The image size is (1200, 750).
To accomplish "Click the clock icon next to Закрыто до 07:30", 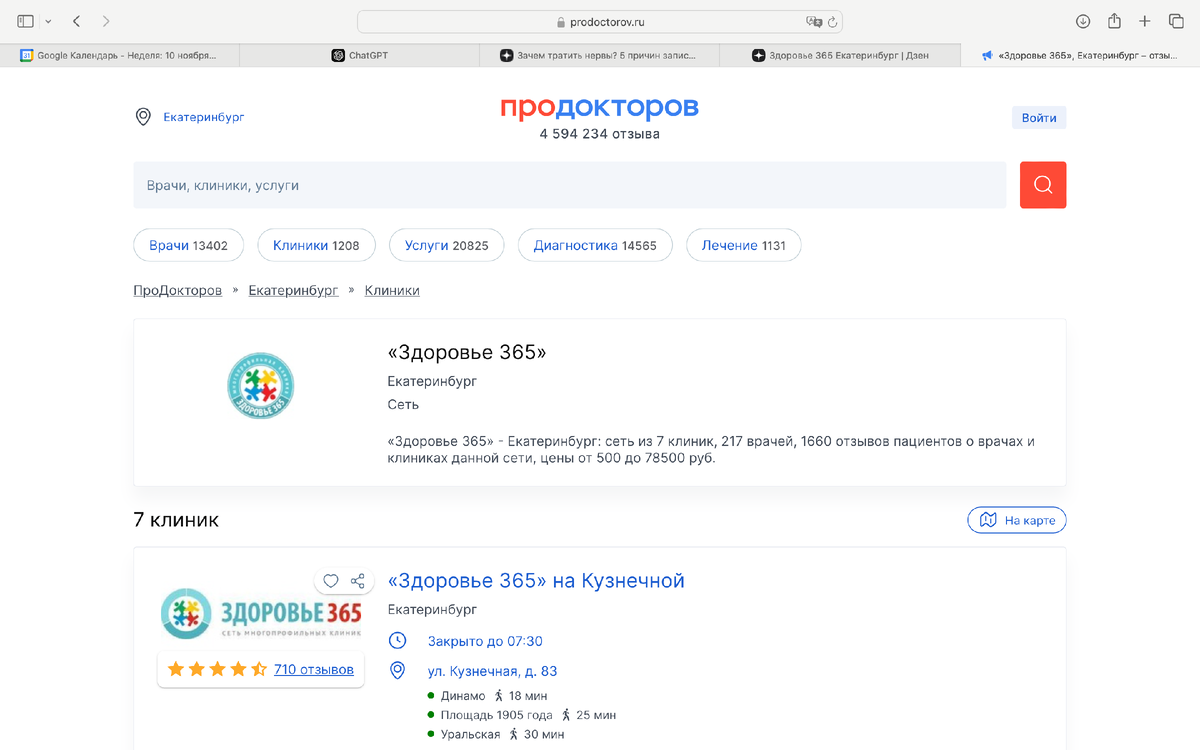I will click(x=397, y=641).
